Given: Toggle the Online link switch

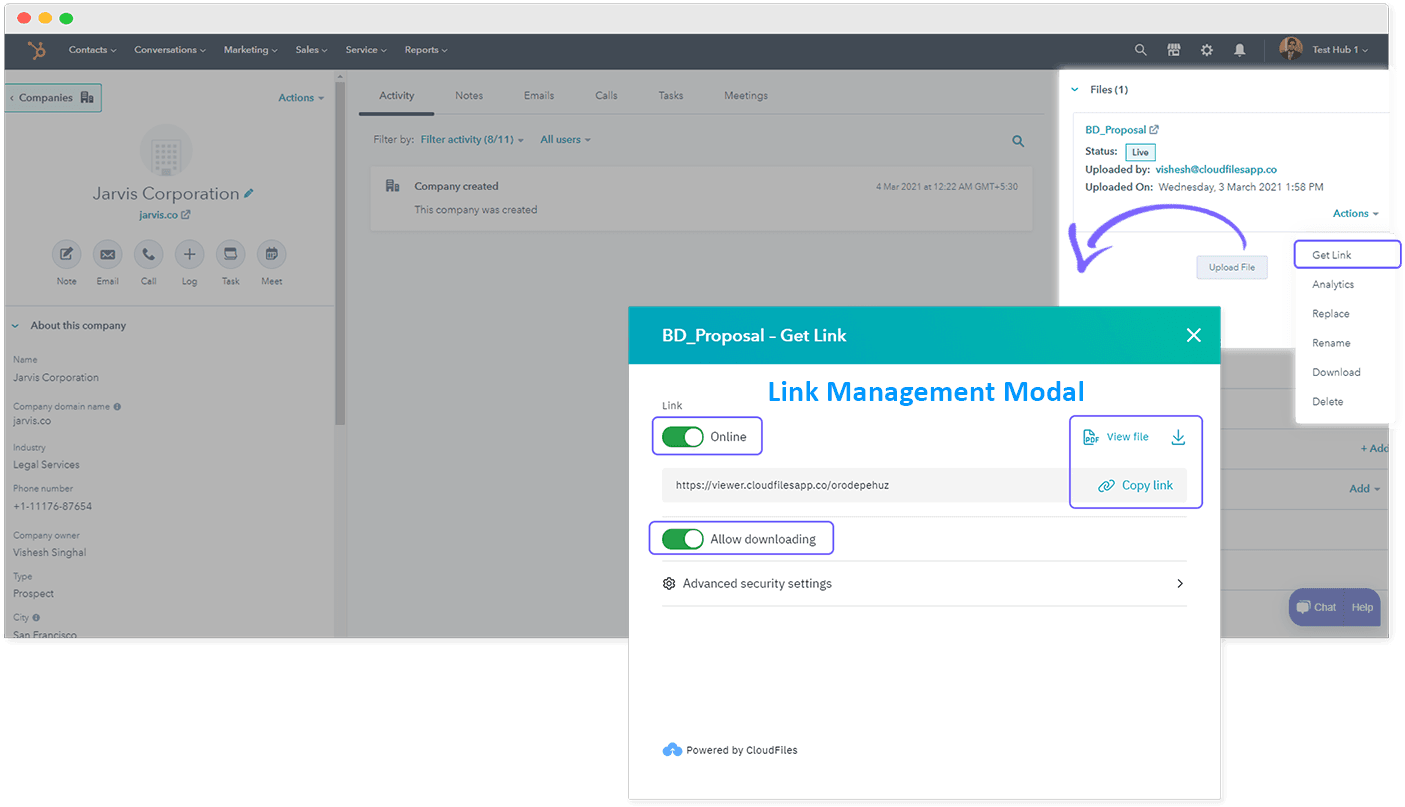Looking at the screenshot, I should [683, 437].
